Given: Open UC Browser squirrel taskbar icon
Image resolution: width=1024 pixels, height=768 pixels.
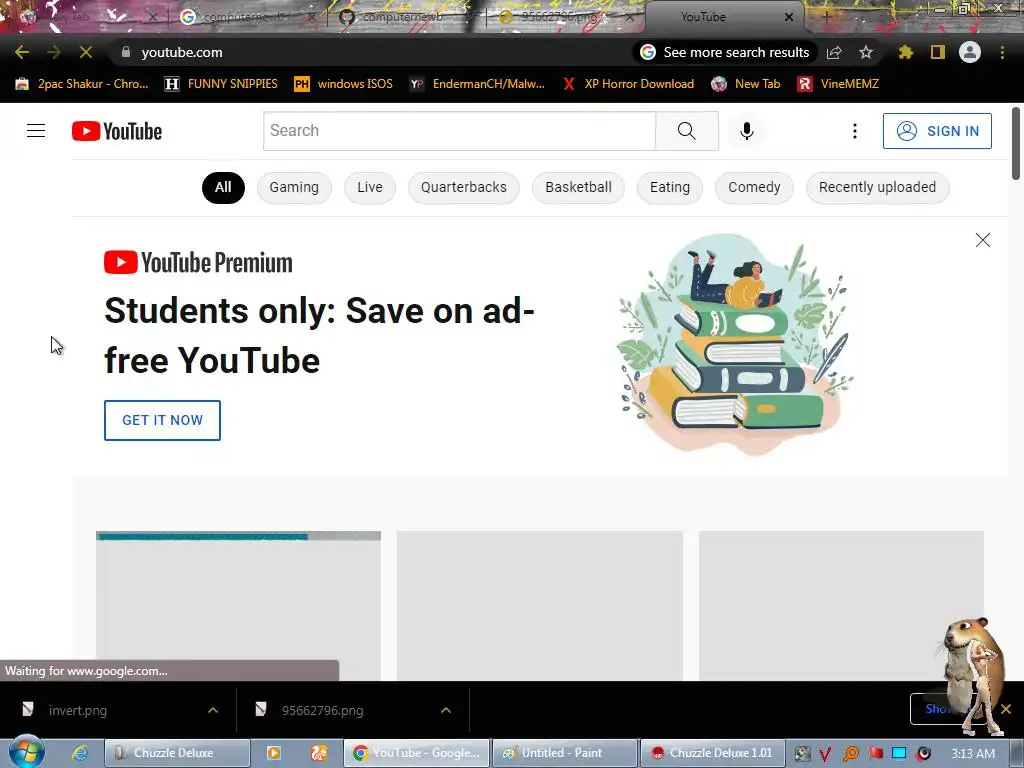Looking at the screenshot, I should tap(319, 753).
